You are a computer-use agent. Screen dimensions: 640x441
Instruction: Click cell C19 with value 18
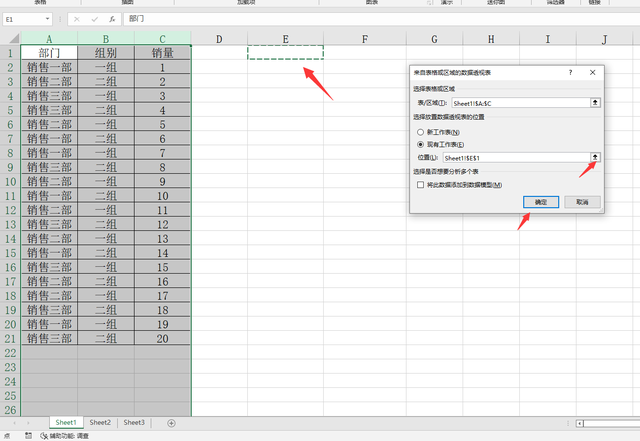[x=162, y=310]
